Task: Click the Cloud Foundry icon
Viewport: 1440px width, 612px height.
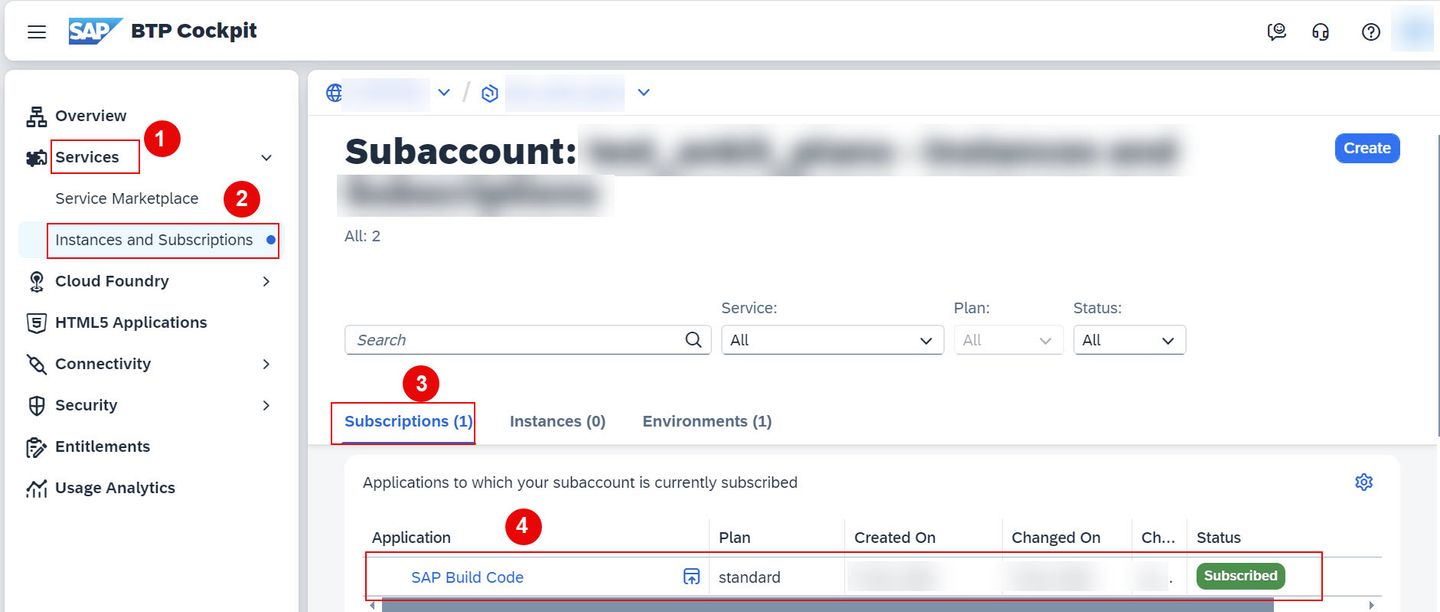Action: (x=37, y=281)
